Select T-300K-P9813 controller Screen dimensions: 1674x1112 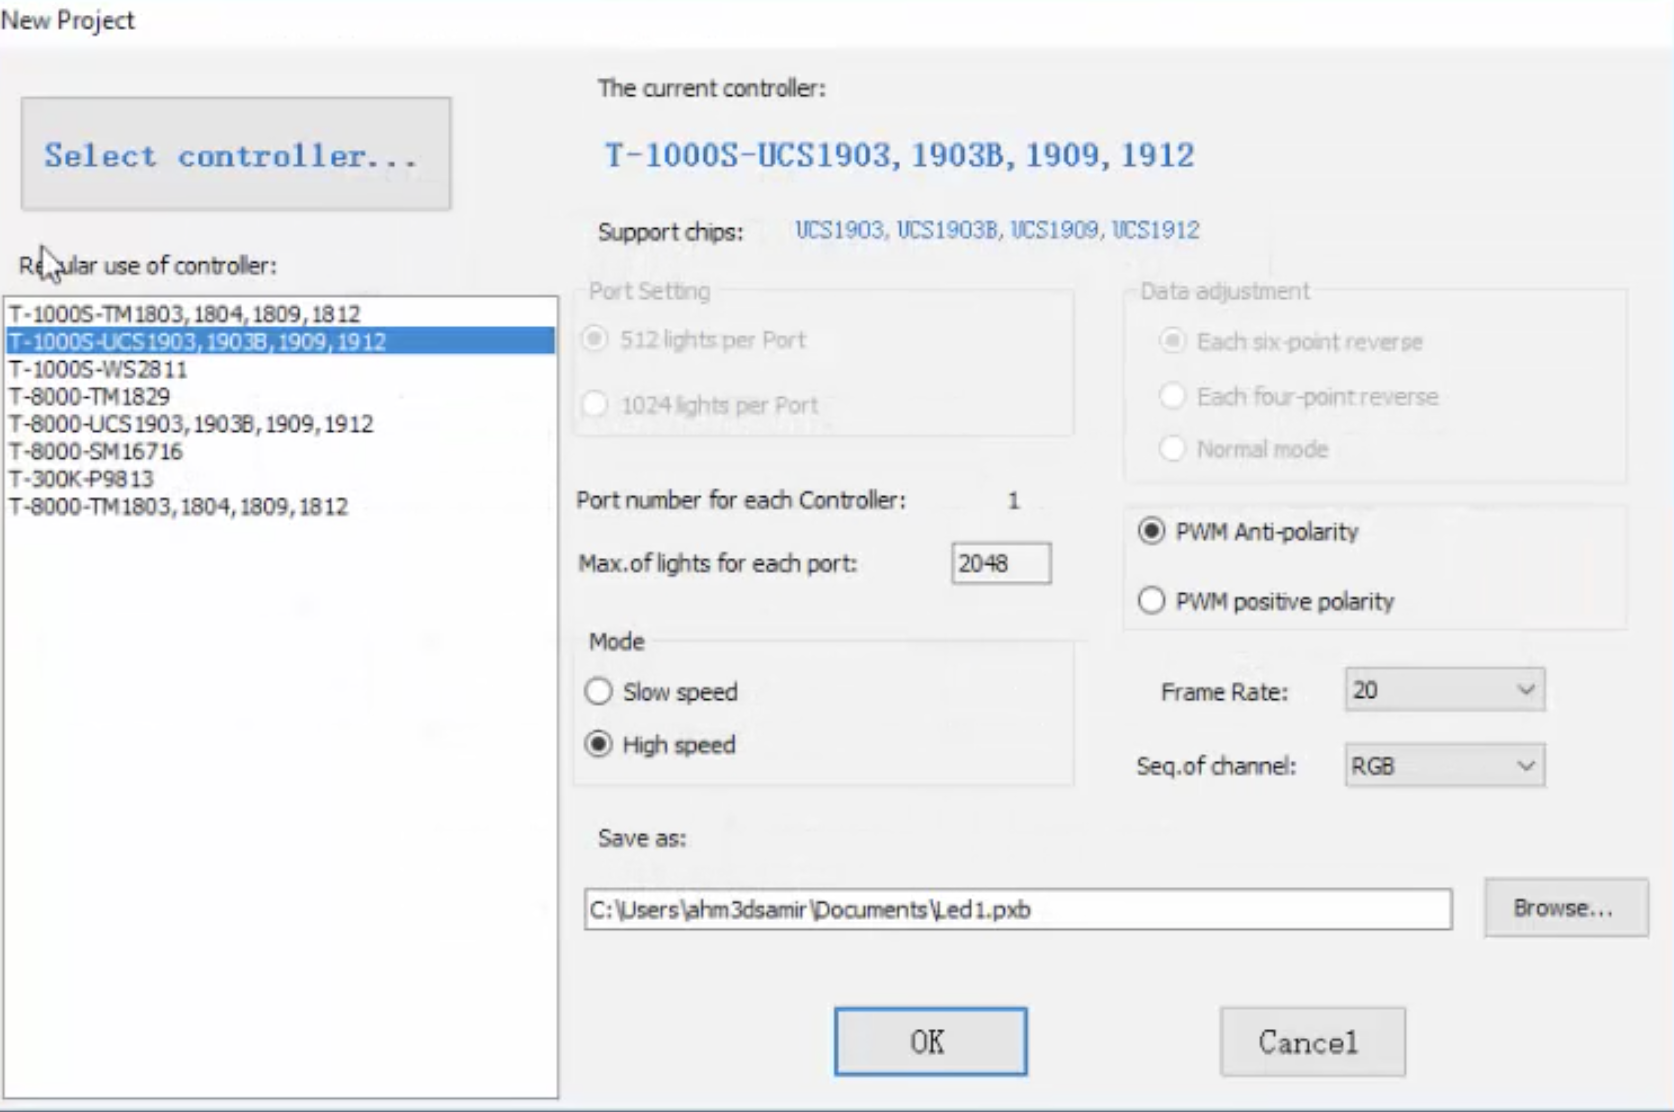point(280,479)
